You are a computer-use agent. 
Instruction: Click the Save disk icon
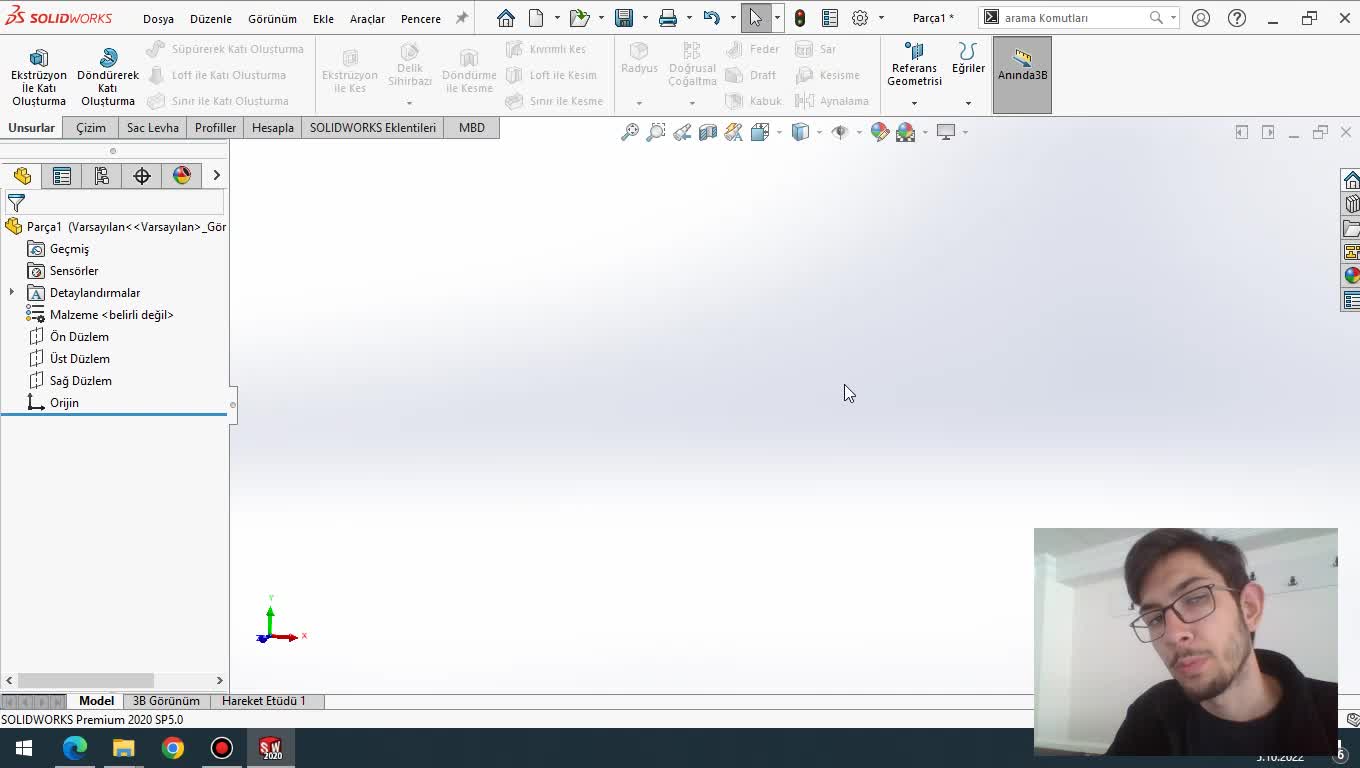pos(624,18)
